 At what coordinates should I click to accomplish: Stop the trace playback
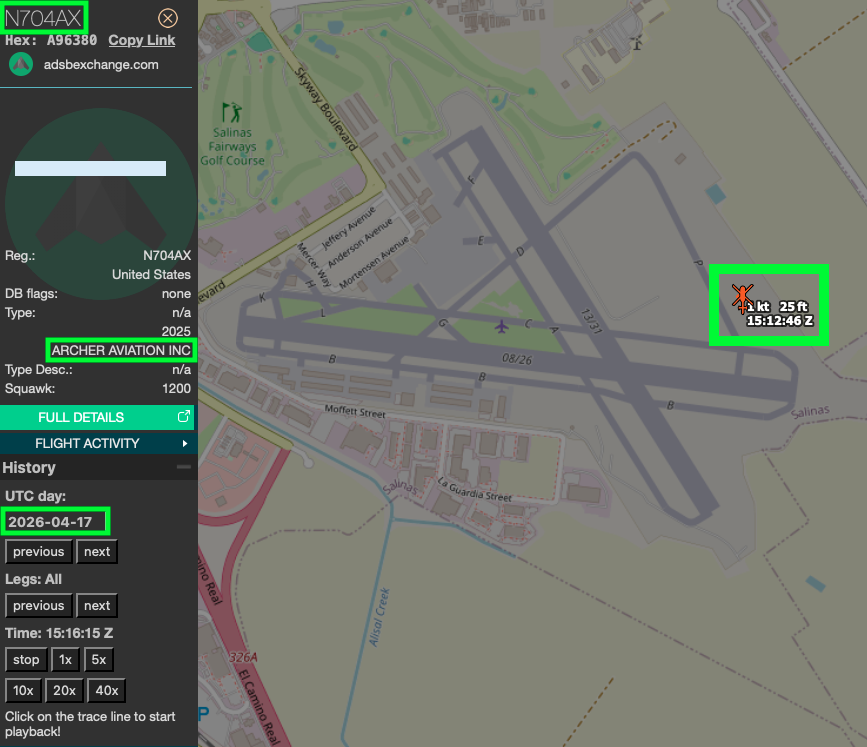coord(26,660)
